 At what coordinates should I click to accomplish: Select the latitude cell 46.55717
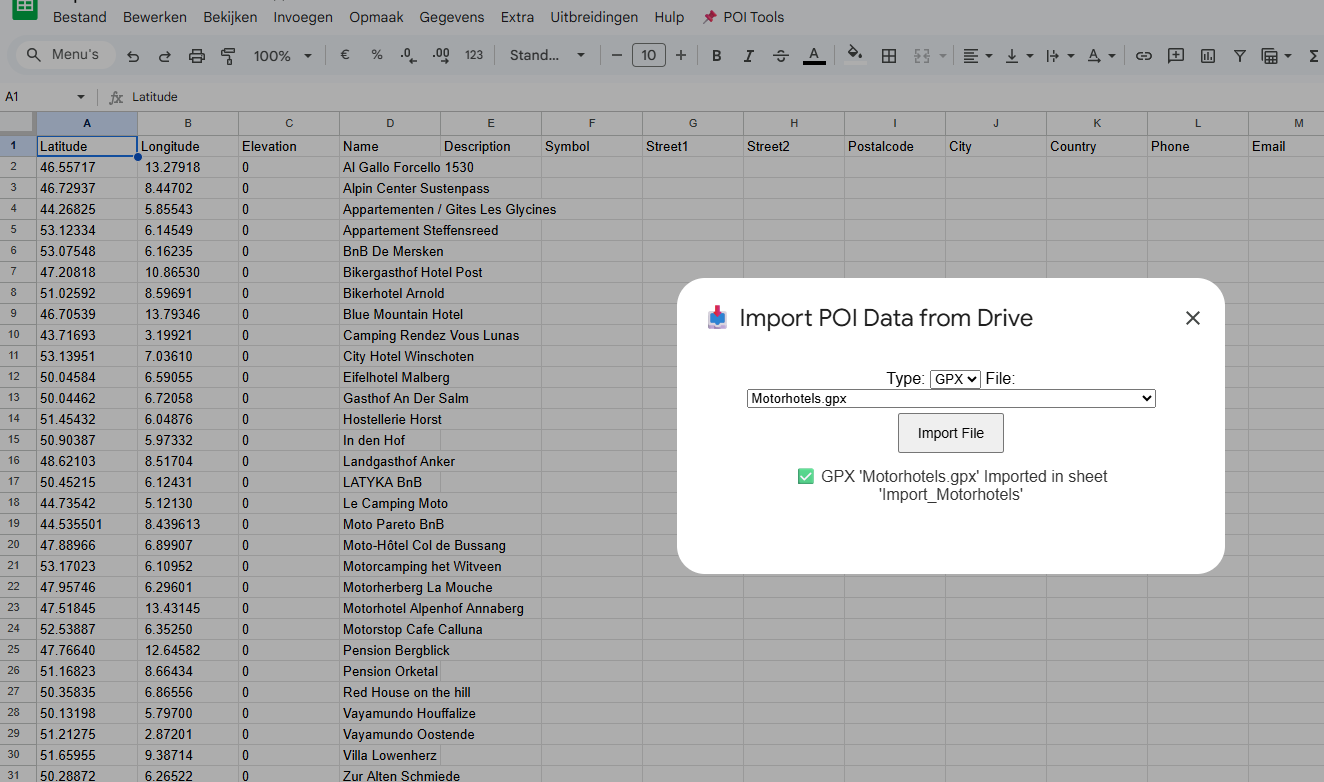[x=87, y=167]
